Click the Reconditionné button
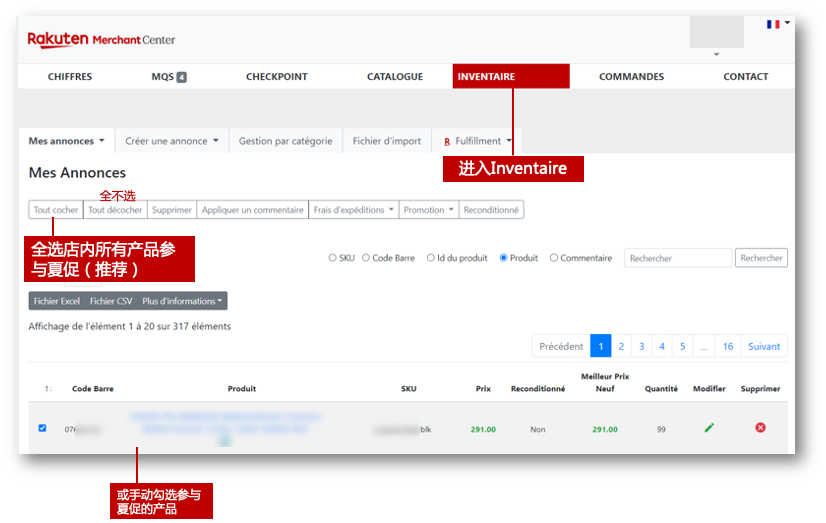The width and height of the screenshot is (826, 523). click(x=491, y=210)
